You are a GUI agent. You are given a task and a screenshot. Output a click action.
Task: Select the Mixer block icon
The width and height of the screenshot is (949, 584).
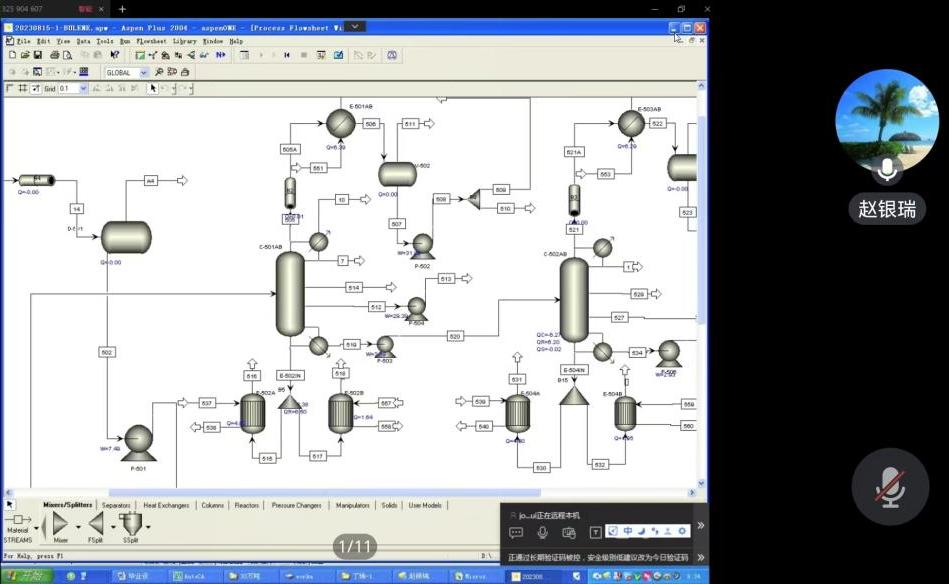(60, 523)
